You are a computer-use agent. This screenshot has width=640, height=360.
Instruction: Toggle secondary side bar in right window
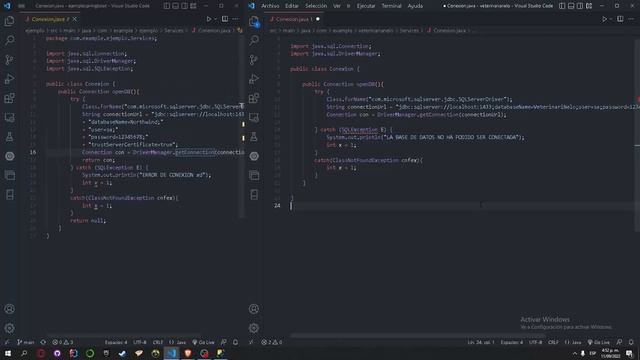click(x=580, y=6)
